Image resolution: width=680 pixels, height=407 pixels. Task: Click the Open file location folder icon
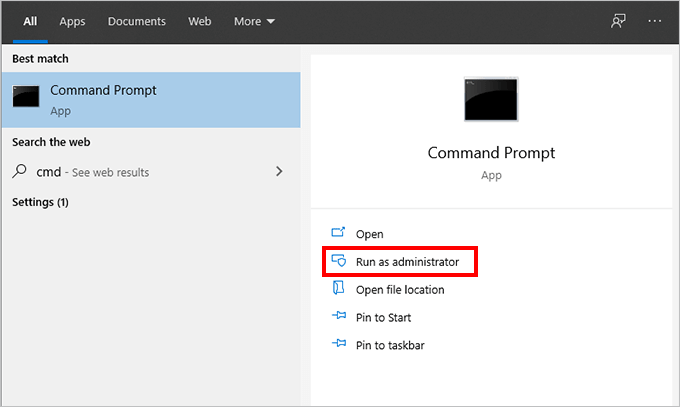(338, 288)
